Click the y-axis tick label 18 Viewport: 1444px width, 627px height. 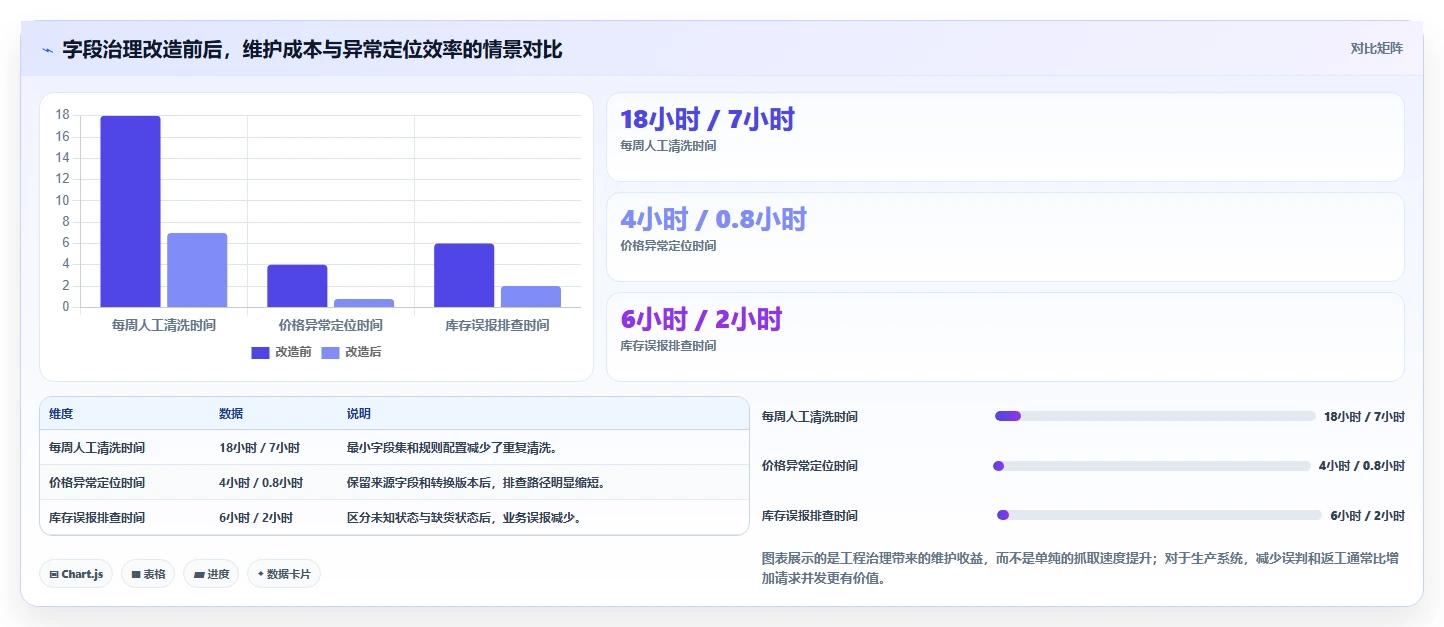click(62, 115)
